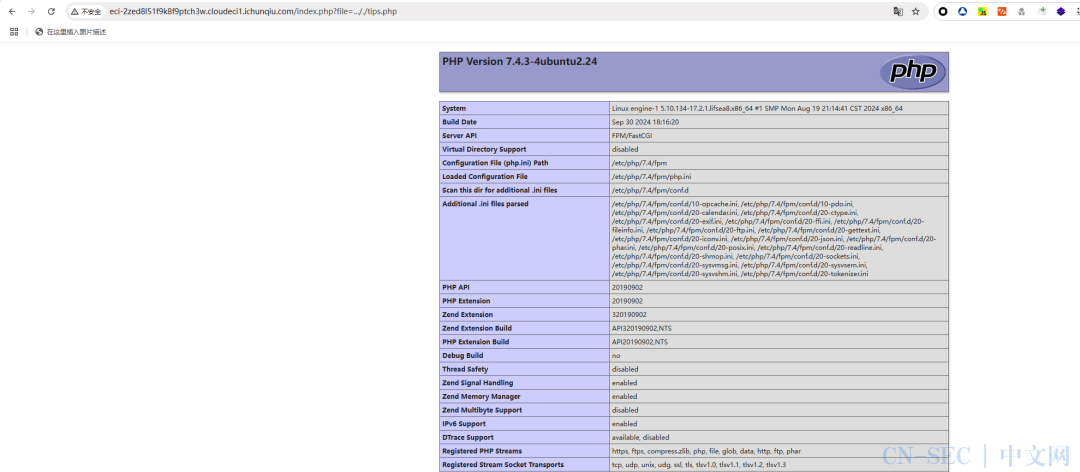Reload the current page
The height and width of the screenshot is (472, 1080).
pyautogui.click(x=51, y=12)
